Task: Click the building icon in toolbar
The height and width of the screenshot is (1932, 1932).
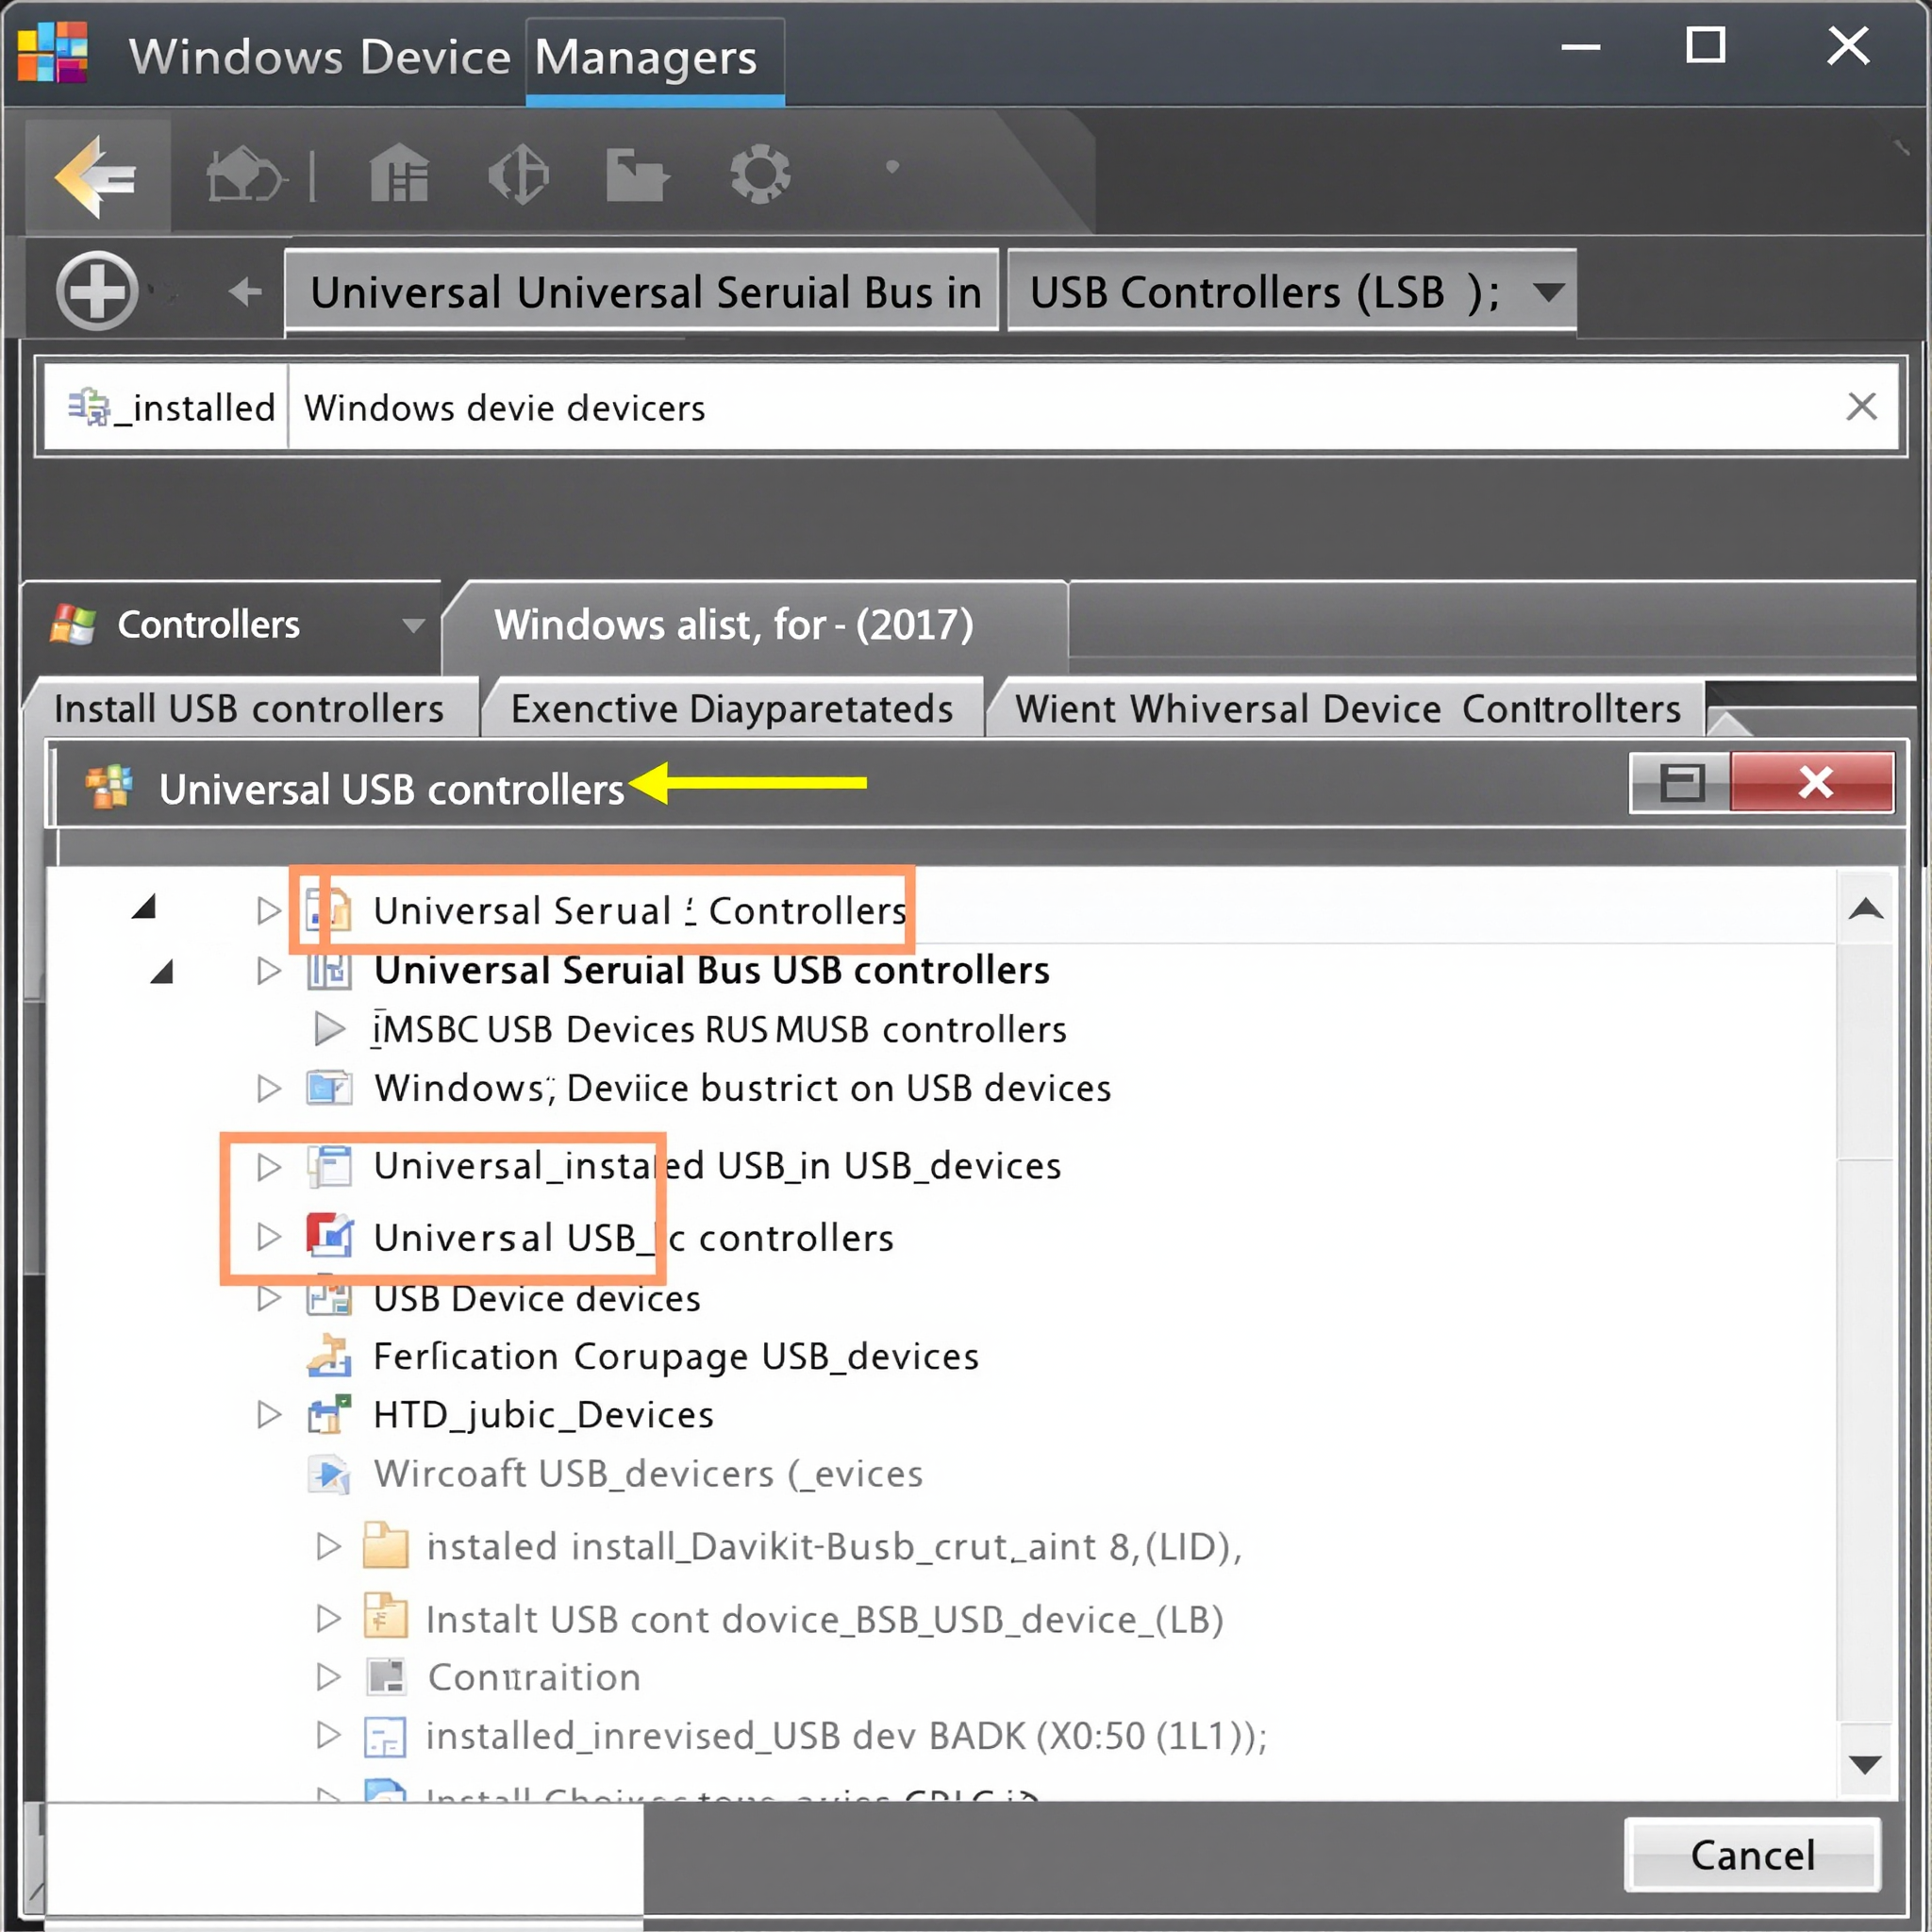Action: coord(398,175)
